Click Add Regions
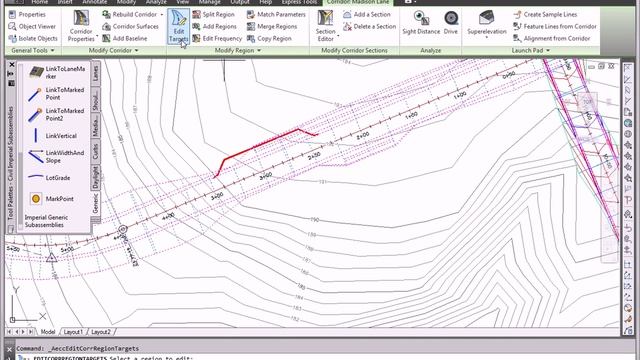640x360 pixels. tap(214, 26)
